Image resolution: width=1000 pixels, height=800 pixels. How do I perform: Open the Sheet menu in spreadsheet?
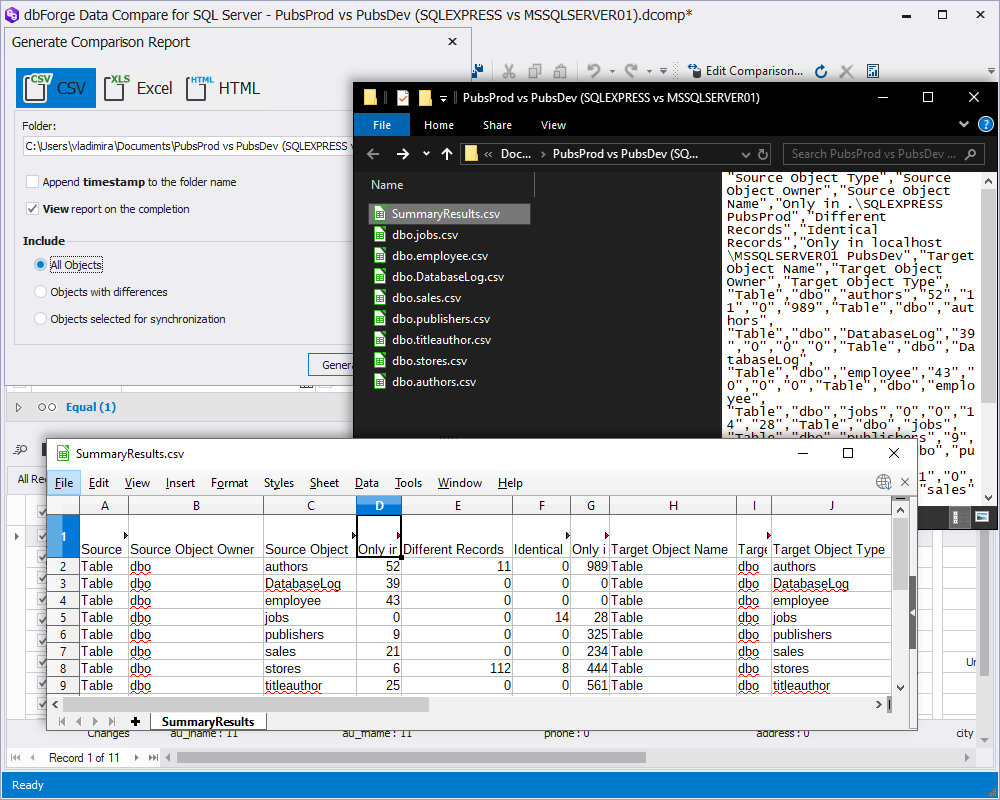click(x=324, y=483)
